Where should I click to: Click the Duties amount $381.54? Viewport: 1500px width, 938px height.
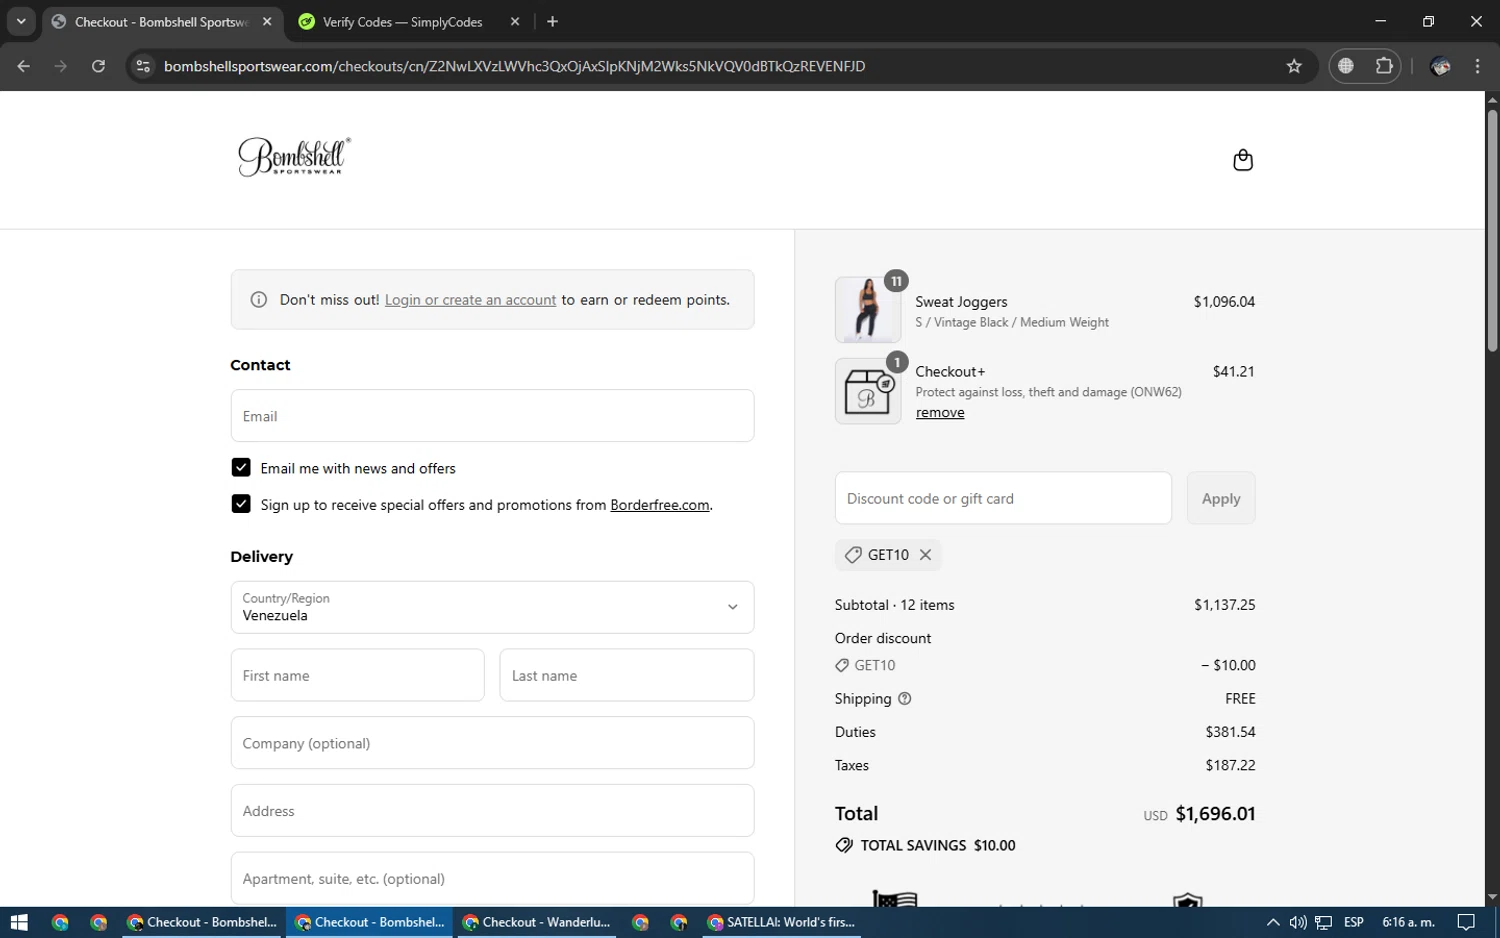click(x=1230, y=732)
